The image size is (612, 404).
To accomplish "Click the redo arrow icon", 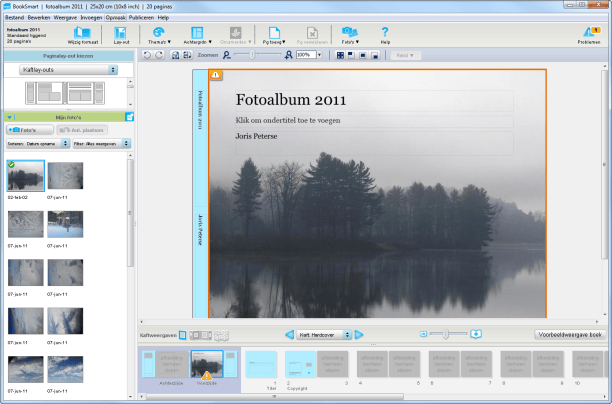I will [159, 55].
